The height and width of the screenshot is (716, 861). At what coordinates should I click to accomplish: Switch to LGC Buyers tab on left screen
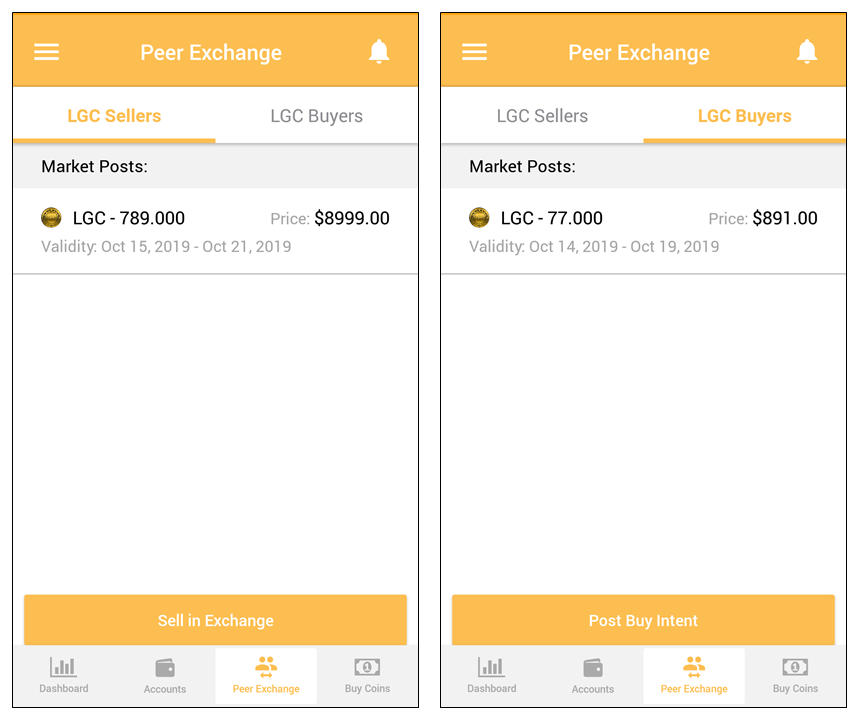316,116
